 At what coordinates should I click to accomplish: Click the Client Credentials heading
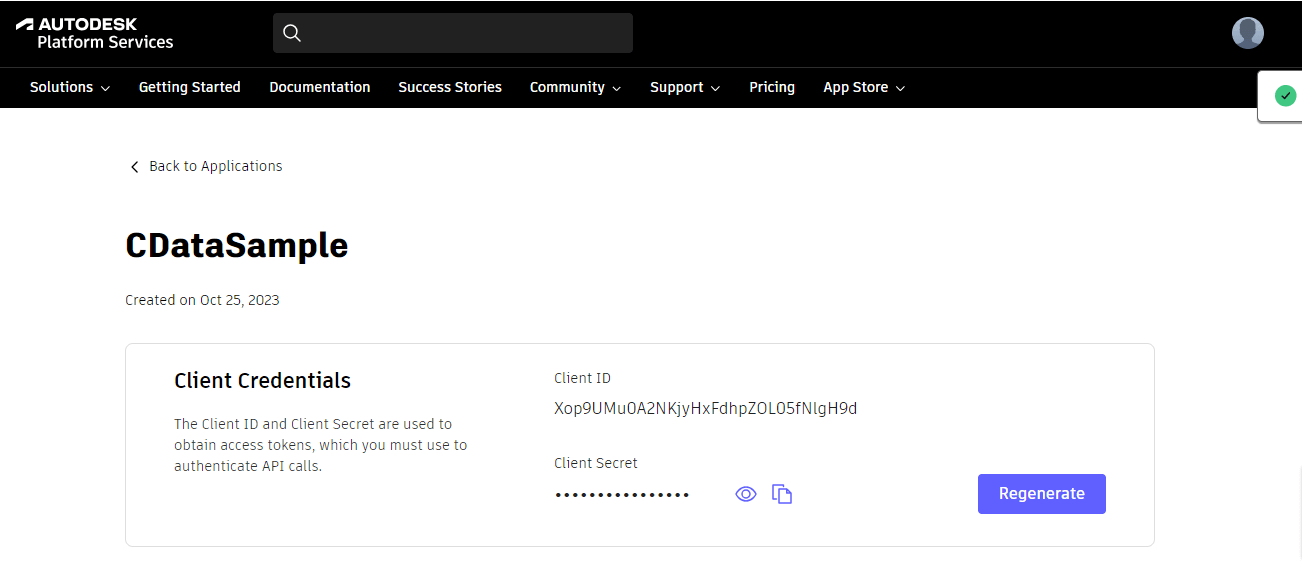263,381
